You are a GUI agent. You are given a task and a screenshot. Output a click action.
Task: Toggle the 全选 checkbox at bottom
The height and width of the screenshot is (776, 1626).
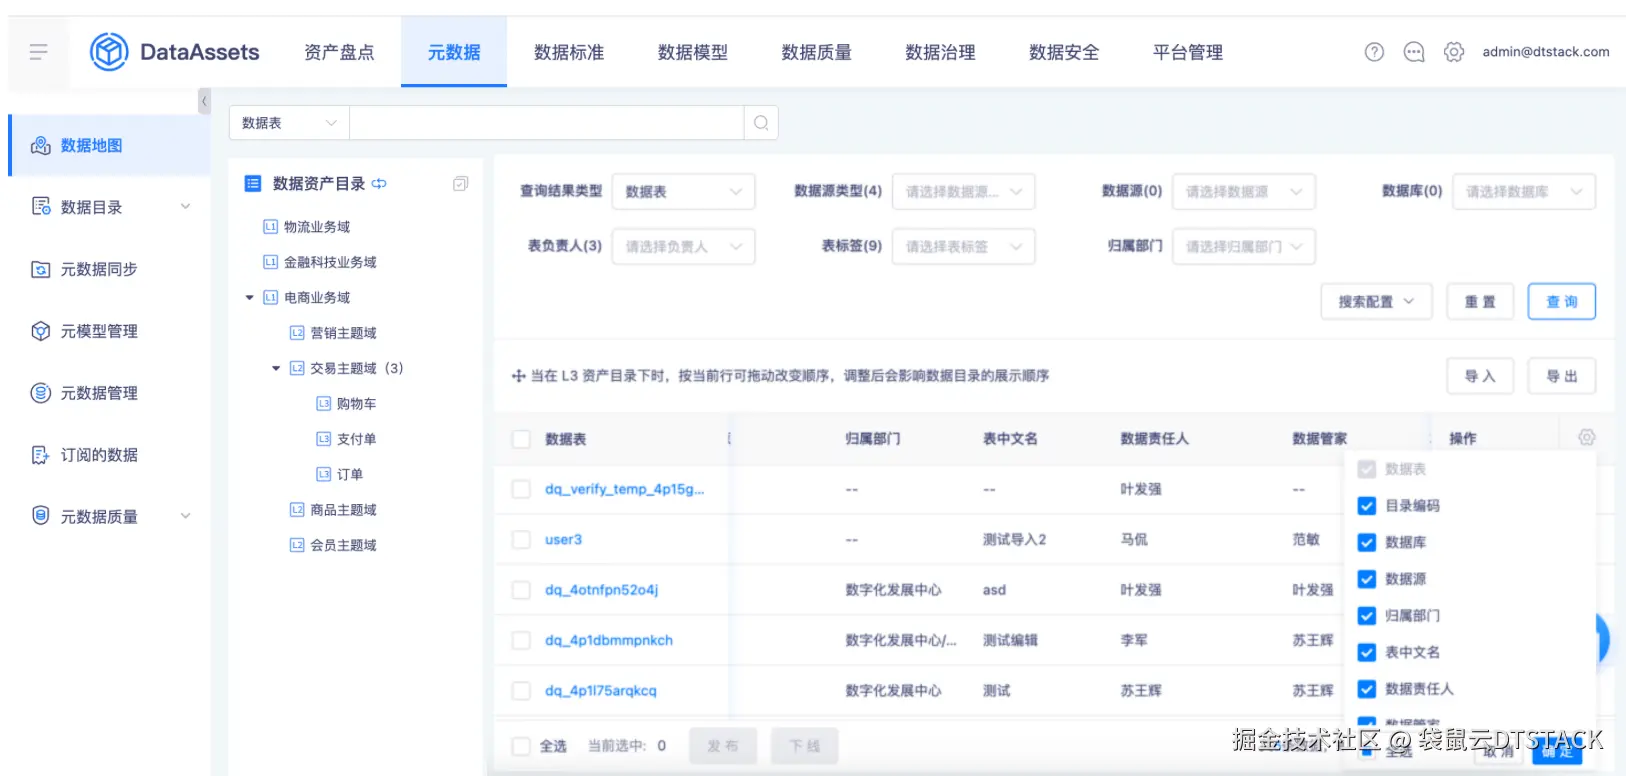(x=521, y=746)
